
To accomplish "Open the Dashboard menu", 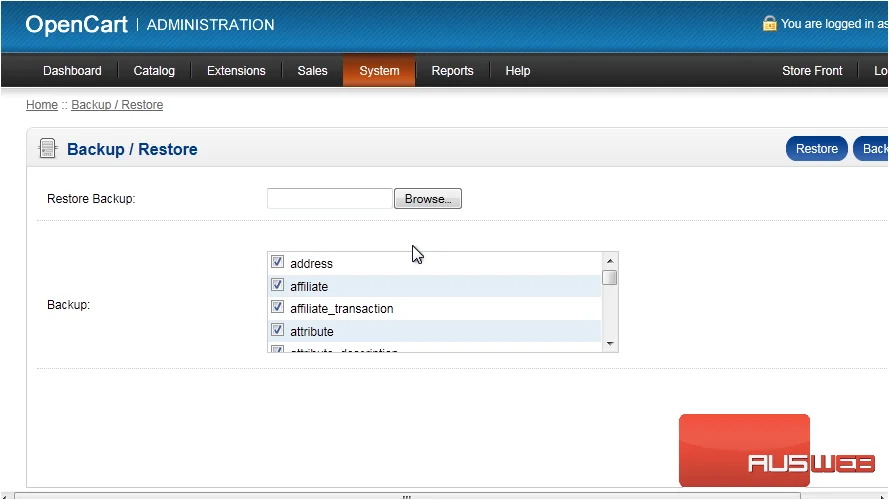I will click(x=72, y=71).
